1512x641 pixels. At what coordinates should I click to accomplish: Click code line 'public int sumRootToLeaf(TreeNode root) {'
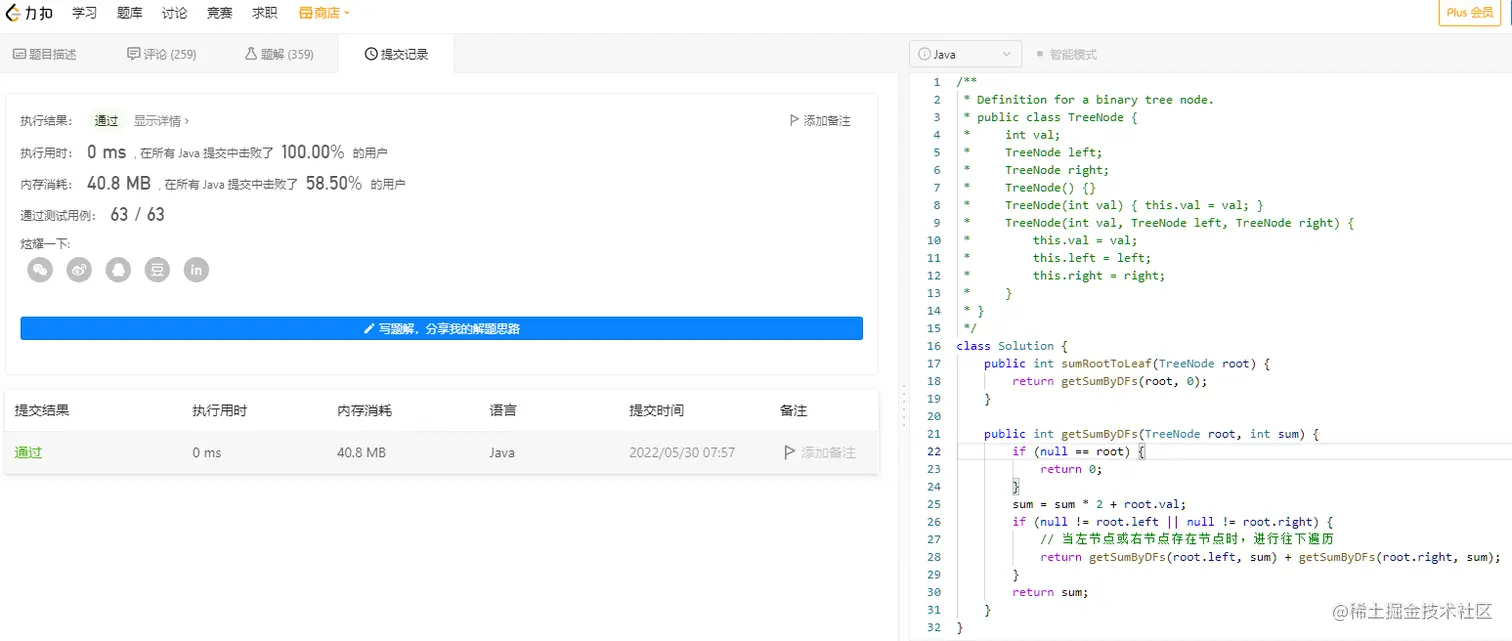[x=1127, y=363]
